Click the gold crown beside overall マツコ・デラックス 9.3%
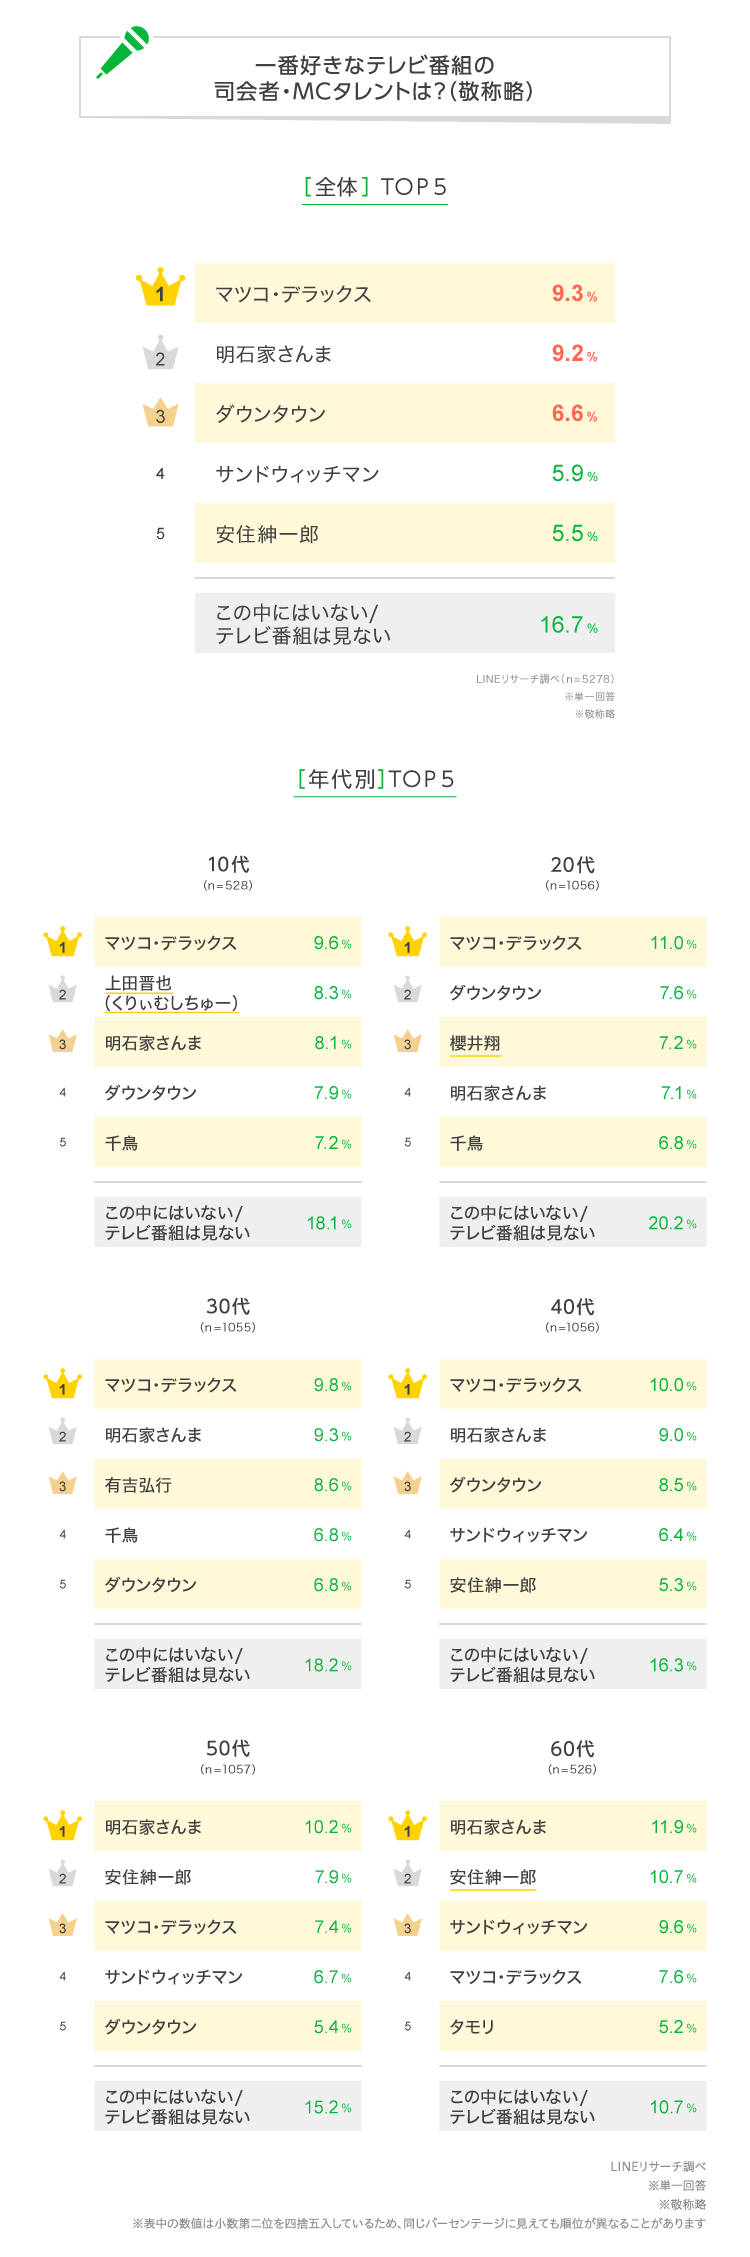 point(160,290)
